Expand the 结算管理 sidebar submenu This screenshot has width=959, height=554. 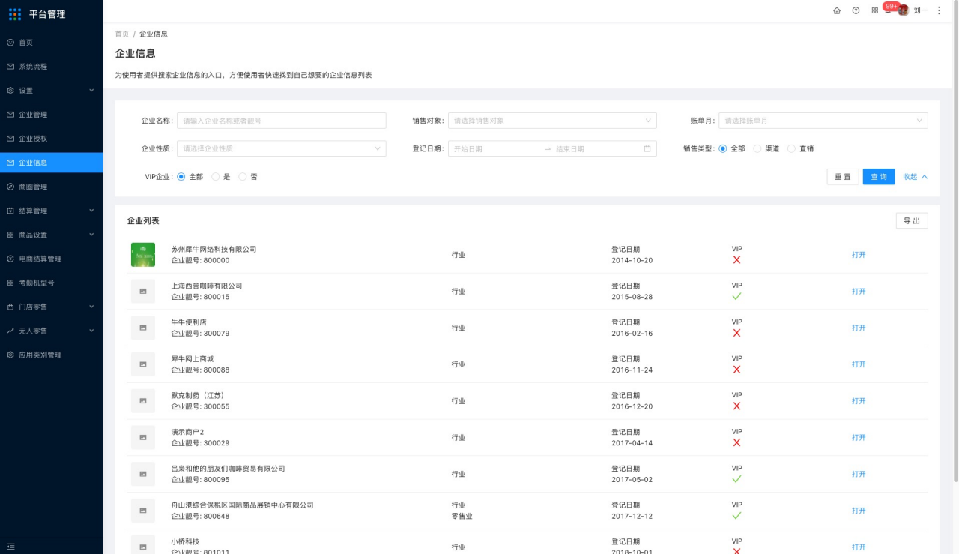[51, 210]
